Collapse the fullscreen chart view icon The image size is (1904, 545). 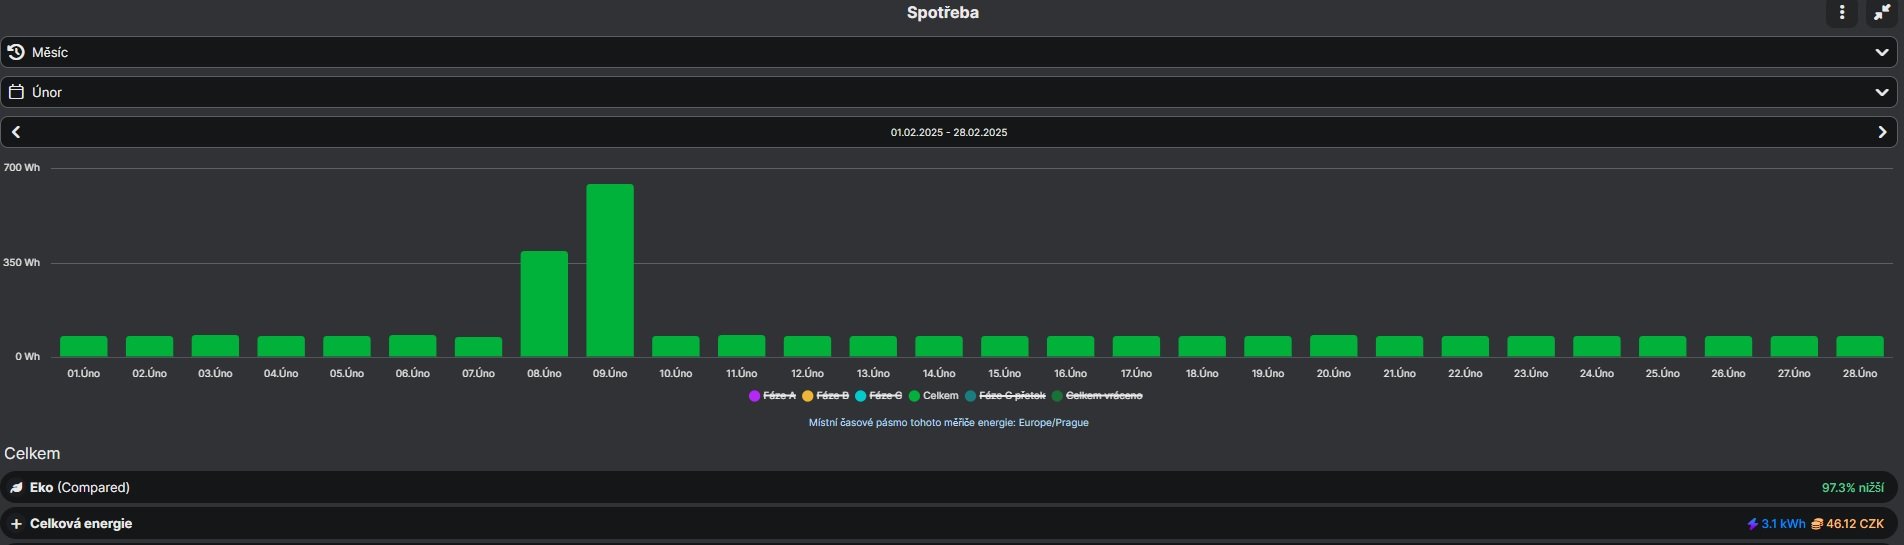pyautogui.click(x=1881, y=13)
